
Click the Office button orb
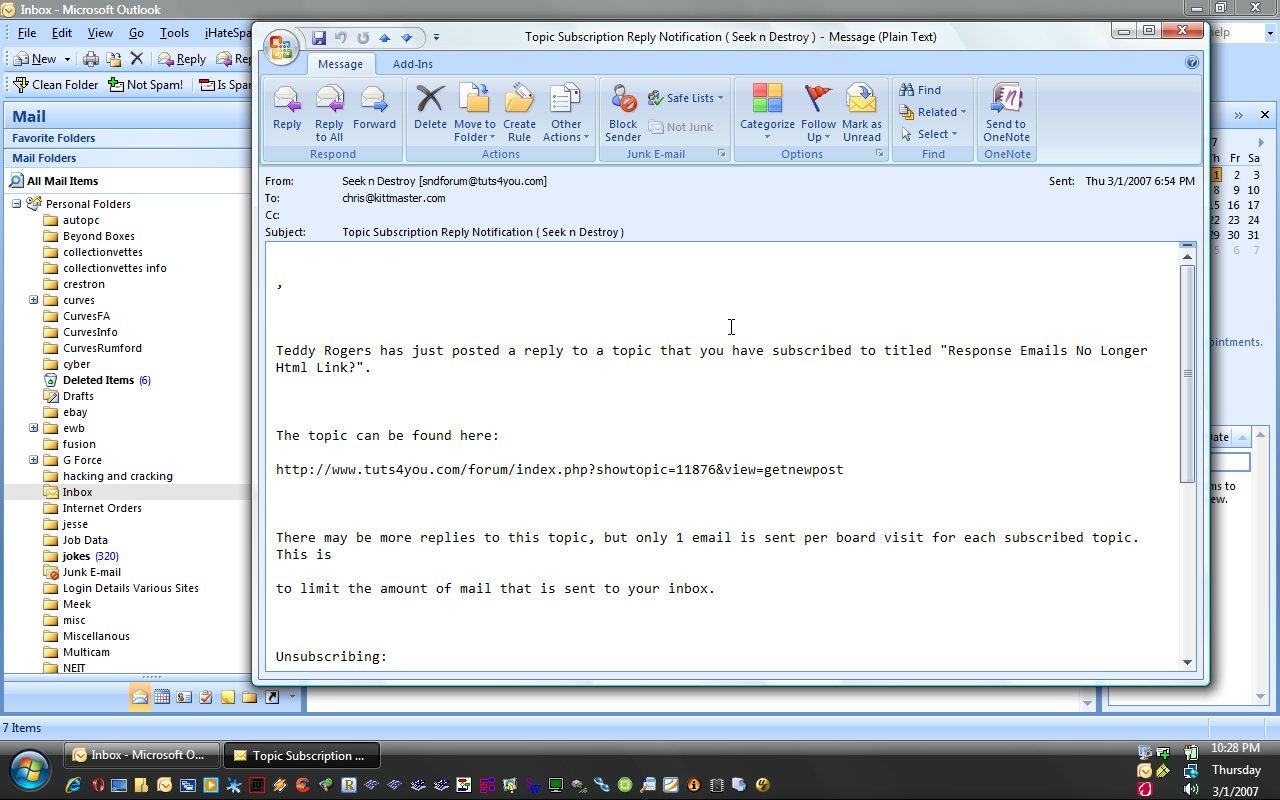[x=281, y=45]
